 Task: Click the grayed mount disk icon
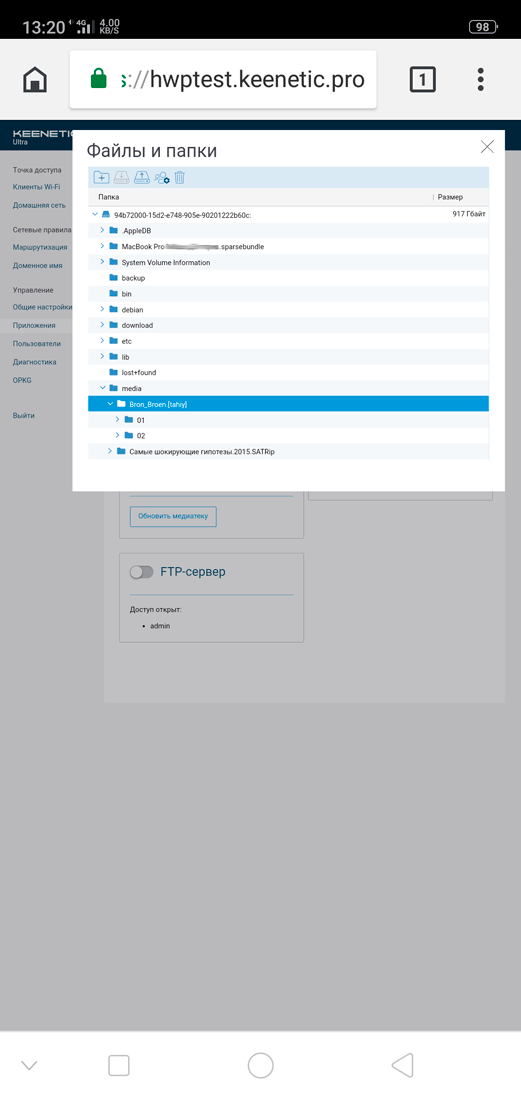point(121,177)
